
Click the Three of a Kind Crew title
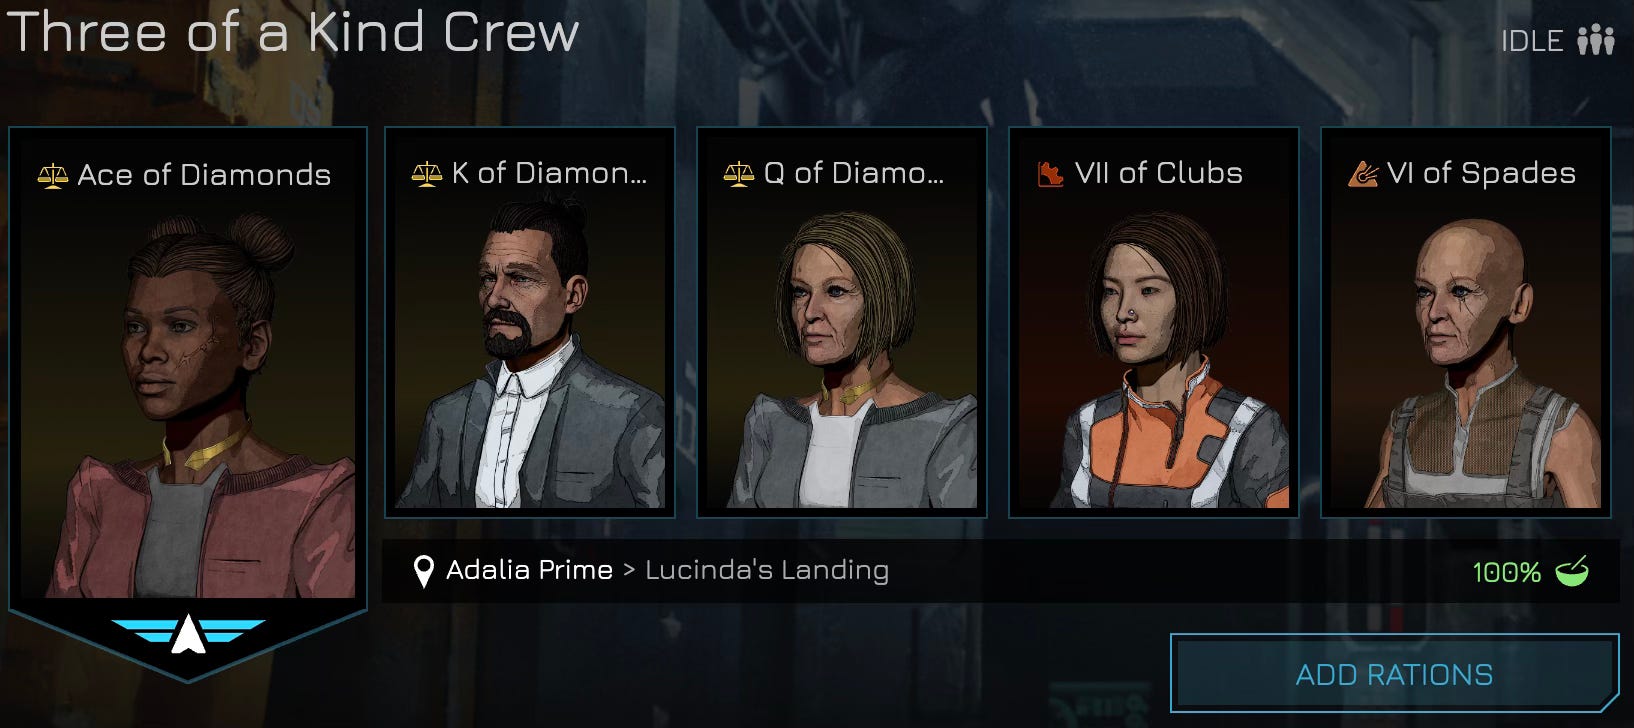tap(292, 32)
